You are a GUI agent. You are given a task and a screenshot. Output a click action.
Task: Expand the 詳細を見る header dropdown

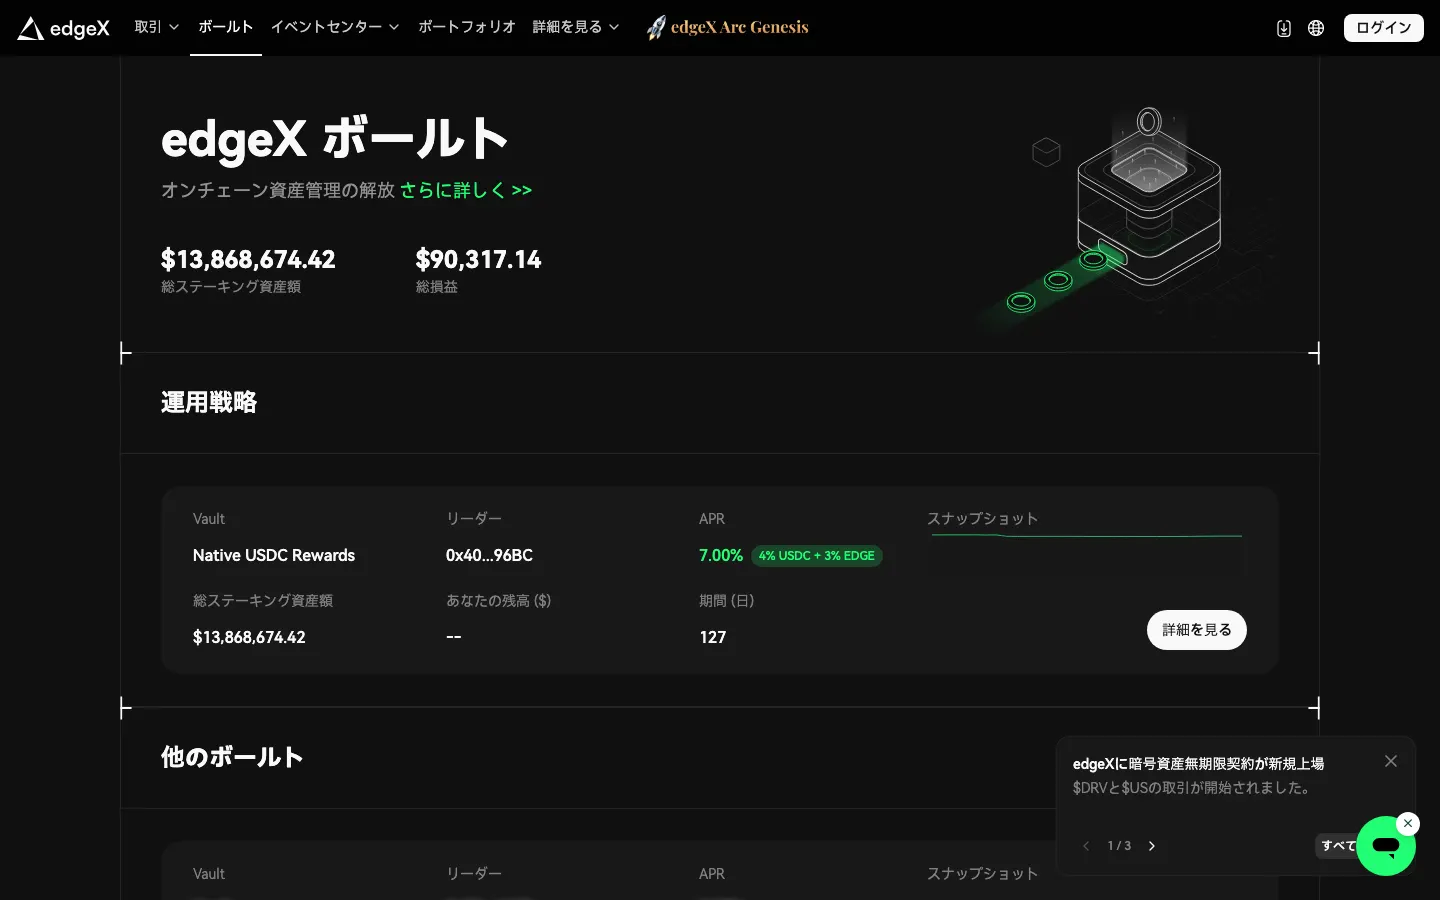tap(576, 27)
